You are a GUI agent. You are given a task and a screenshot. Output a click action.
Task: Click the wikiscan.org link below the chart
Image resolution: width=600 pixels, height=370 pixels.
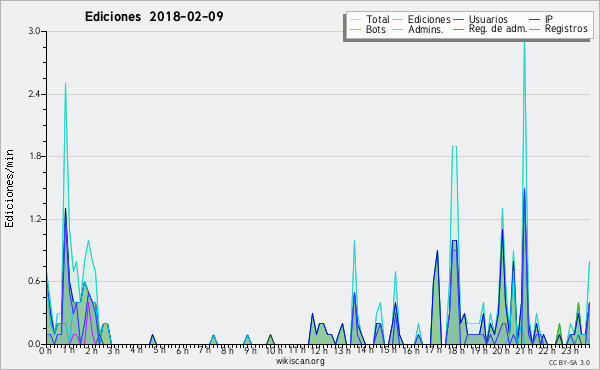pyautogui.click(x=300, y=361)
